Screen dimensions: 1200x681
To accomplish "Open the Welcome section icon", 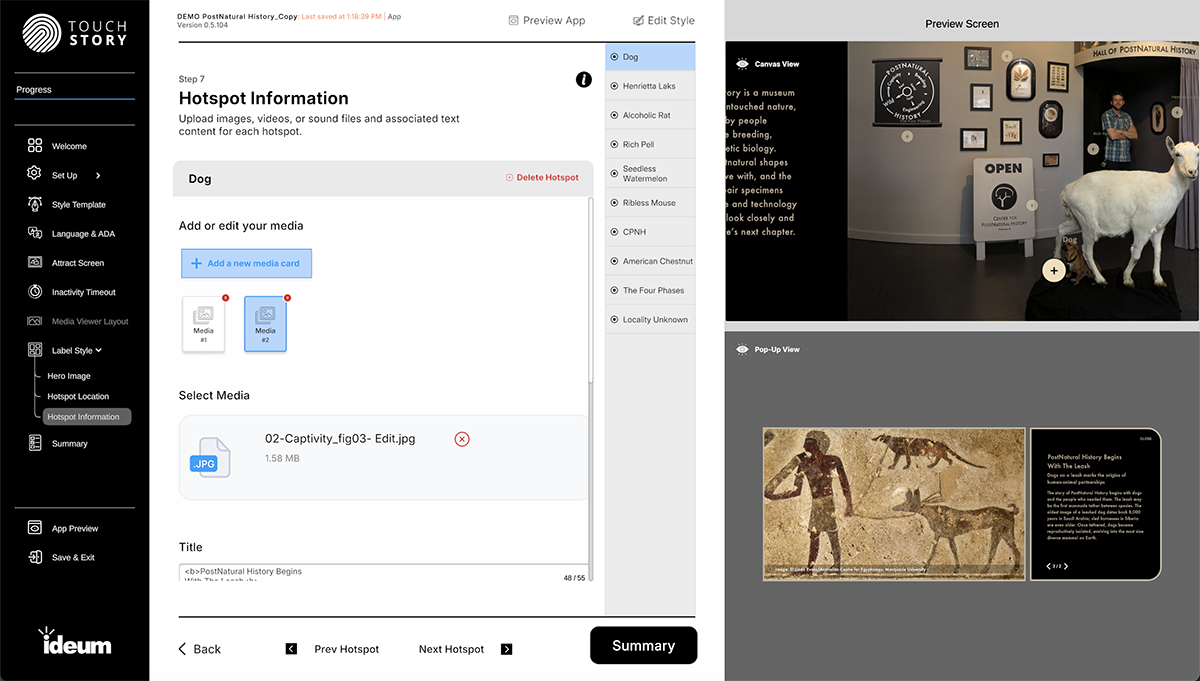I will click(33, 146).
